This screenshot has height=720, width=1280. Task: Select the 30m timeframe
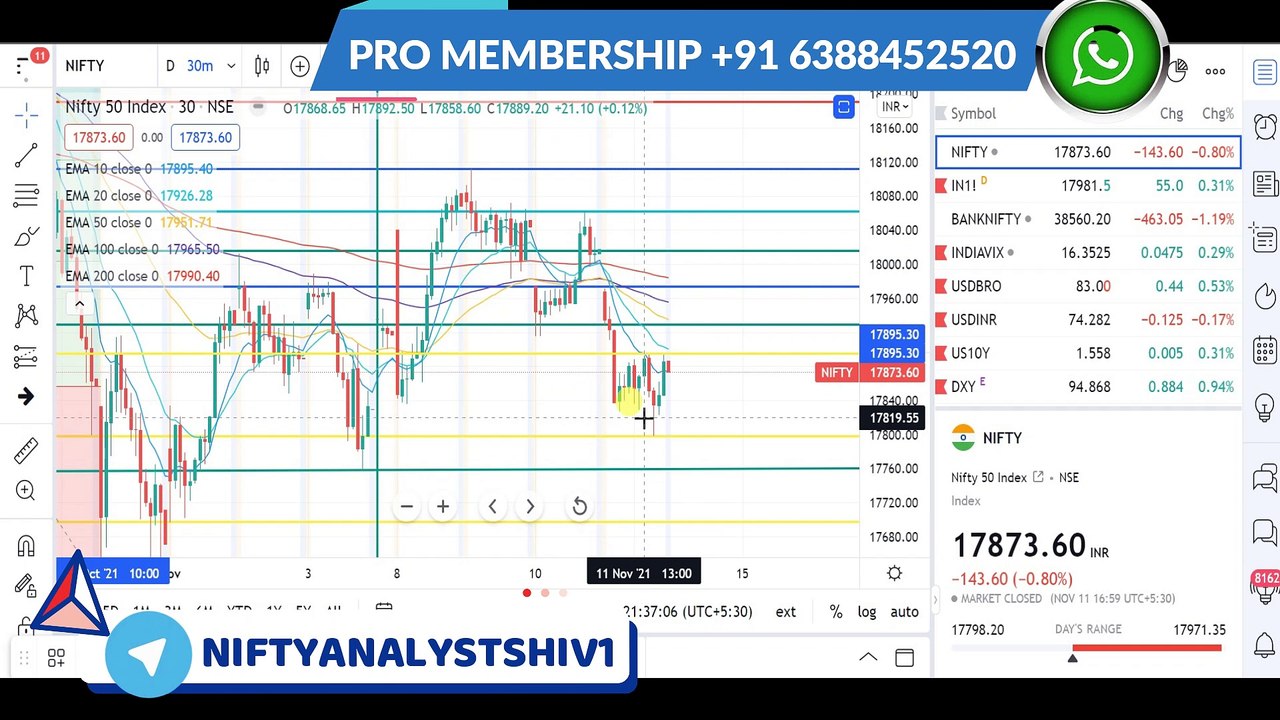[x=200, y=66]
